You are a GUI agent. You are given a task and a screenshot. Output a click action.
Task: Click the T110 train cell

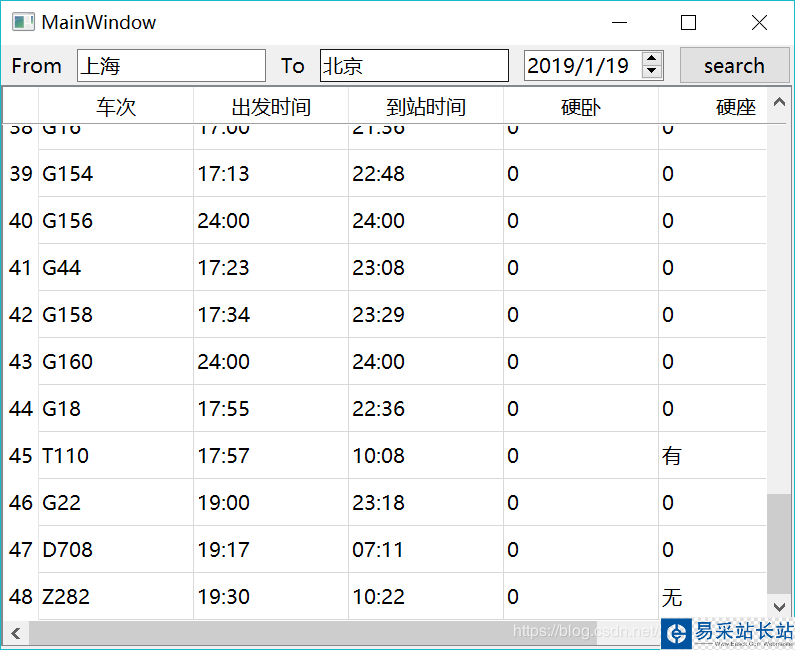[x=116, y=456]
